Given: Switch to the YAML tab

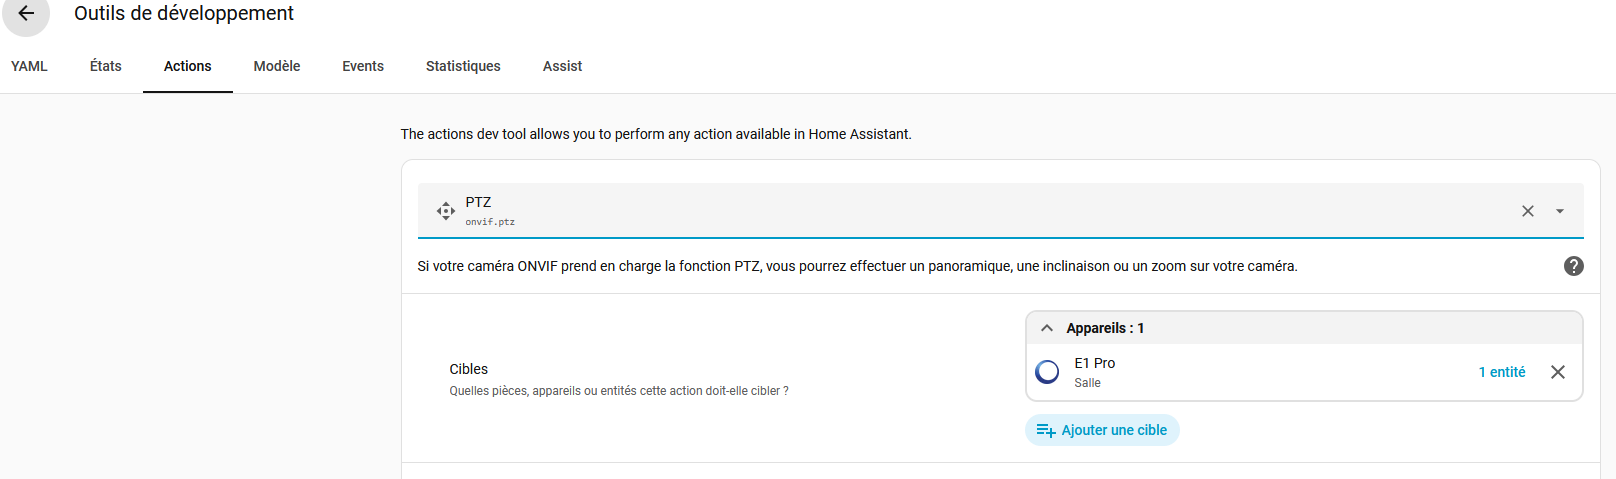Looking at the screenshot, I should (x=29, y=66).
